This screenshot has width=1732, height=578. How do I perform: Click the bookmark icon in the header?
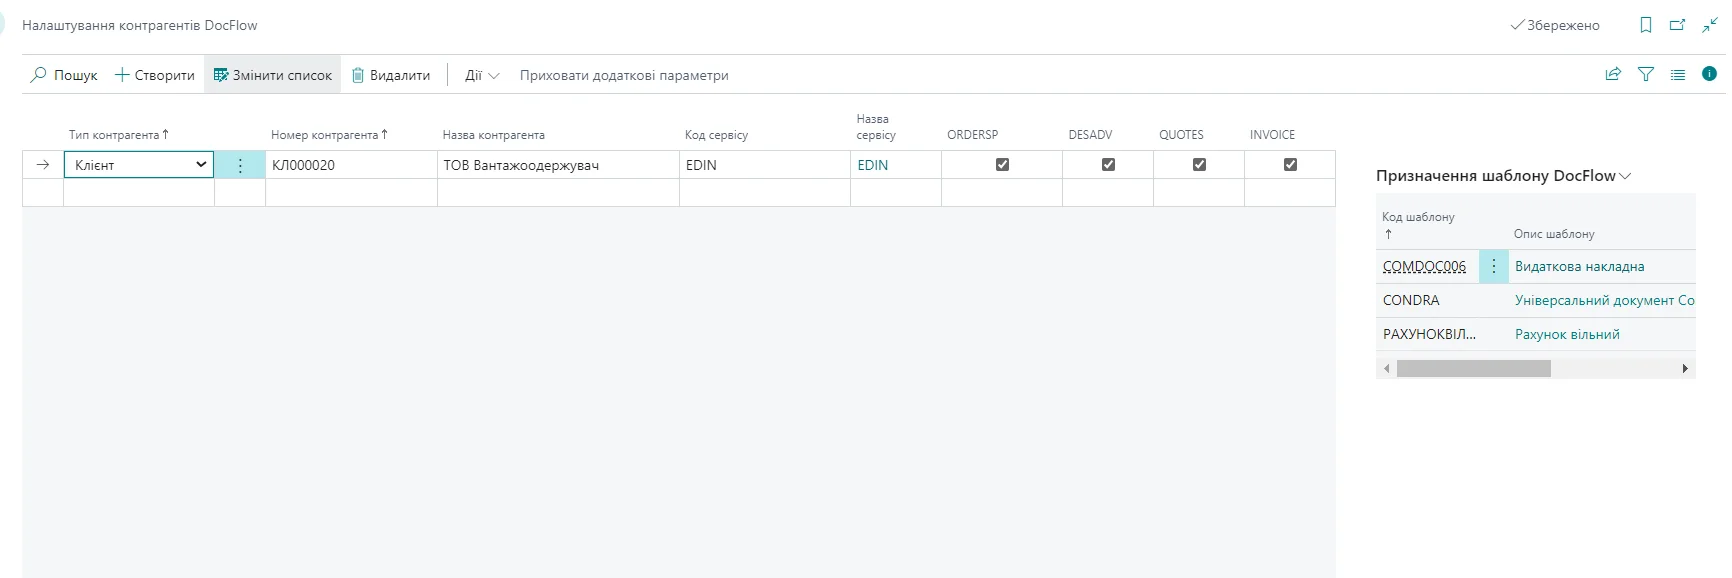point(1645,25)
